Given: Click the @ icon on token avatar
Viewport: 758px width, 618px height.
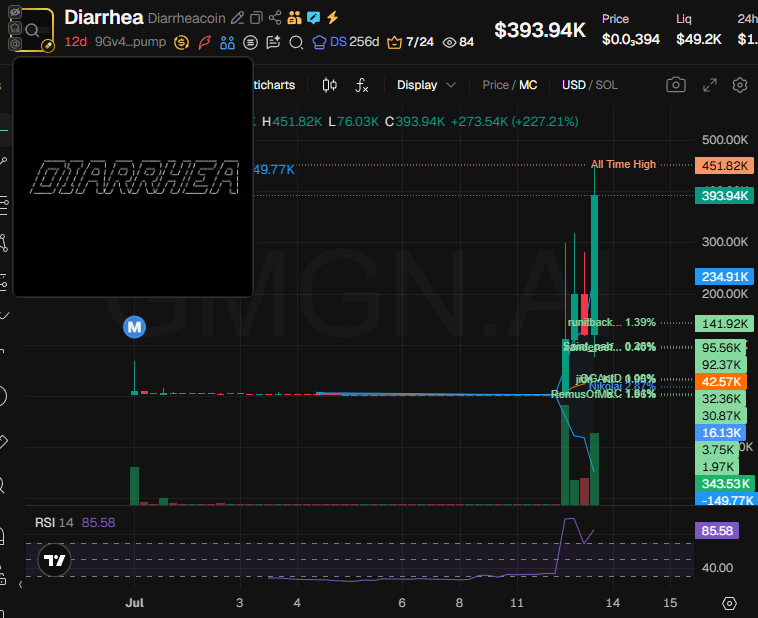Looking at the screenshot, I should tap(15, 44).
